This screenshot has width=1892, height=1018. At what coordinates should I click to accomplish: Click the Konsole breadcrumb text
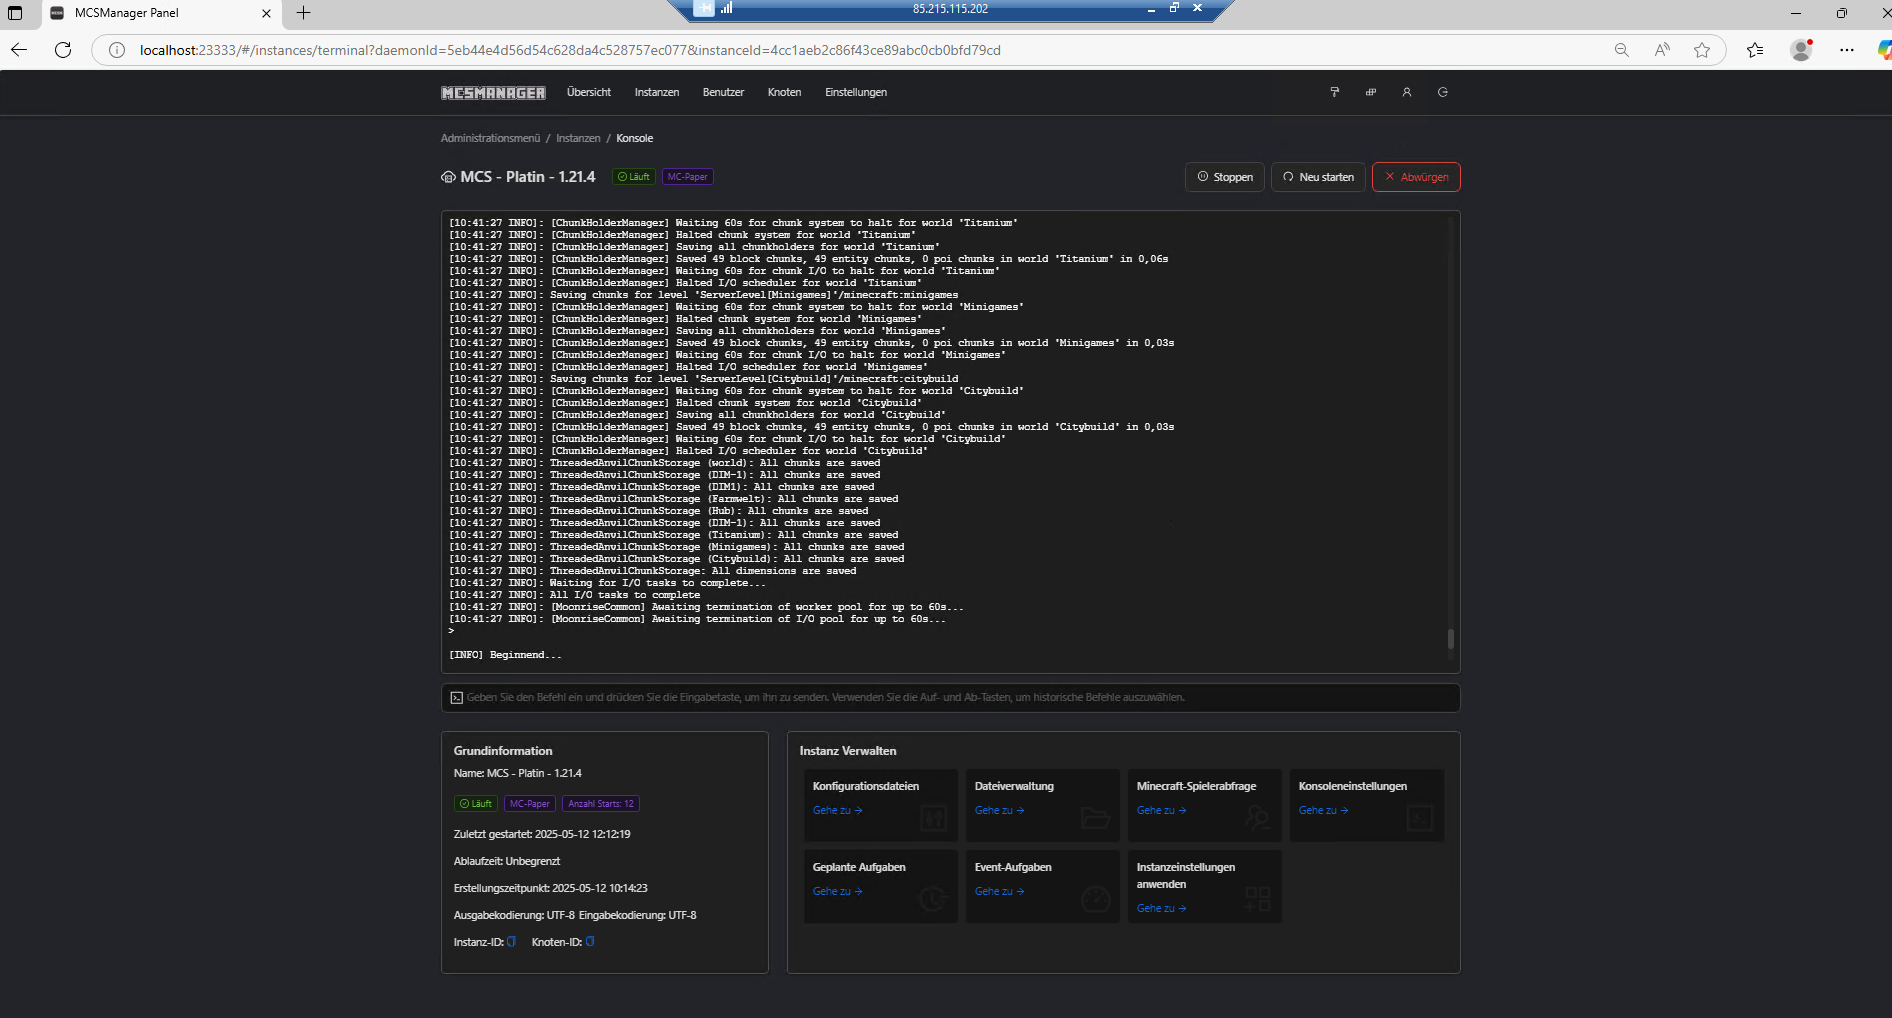pos(634,138)
